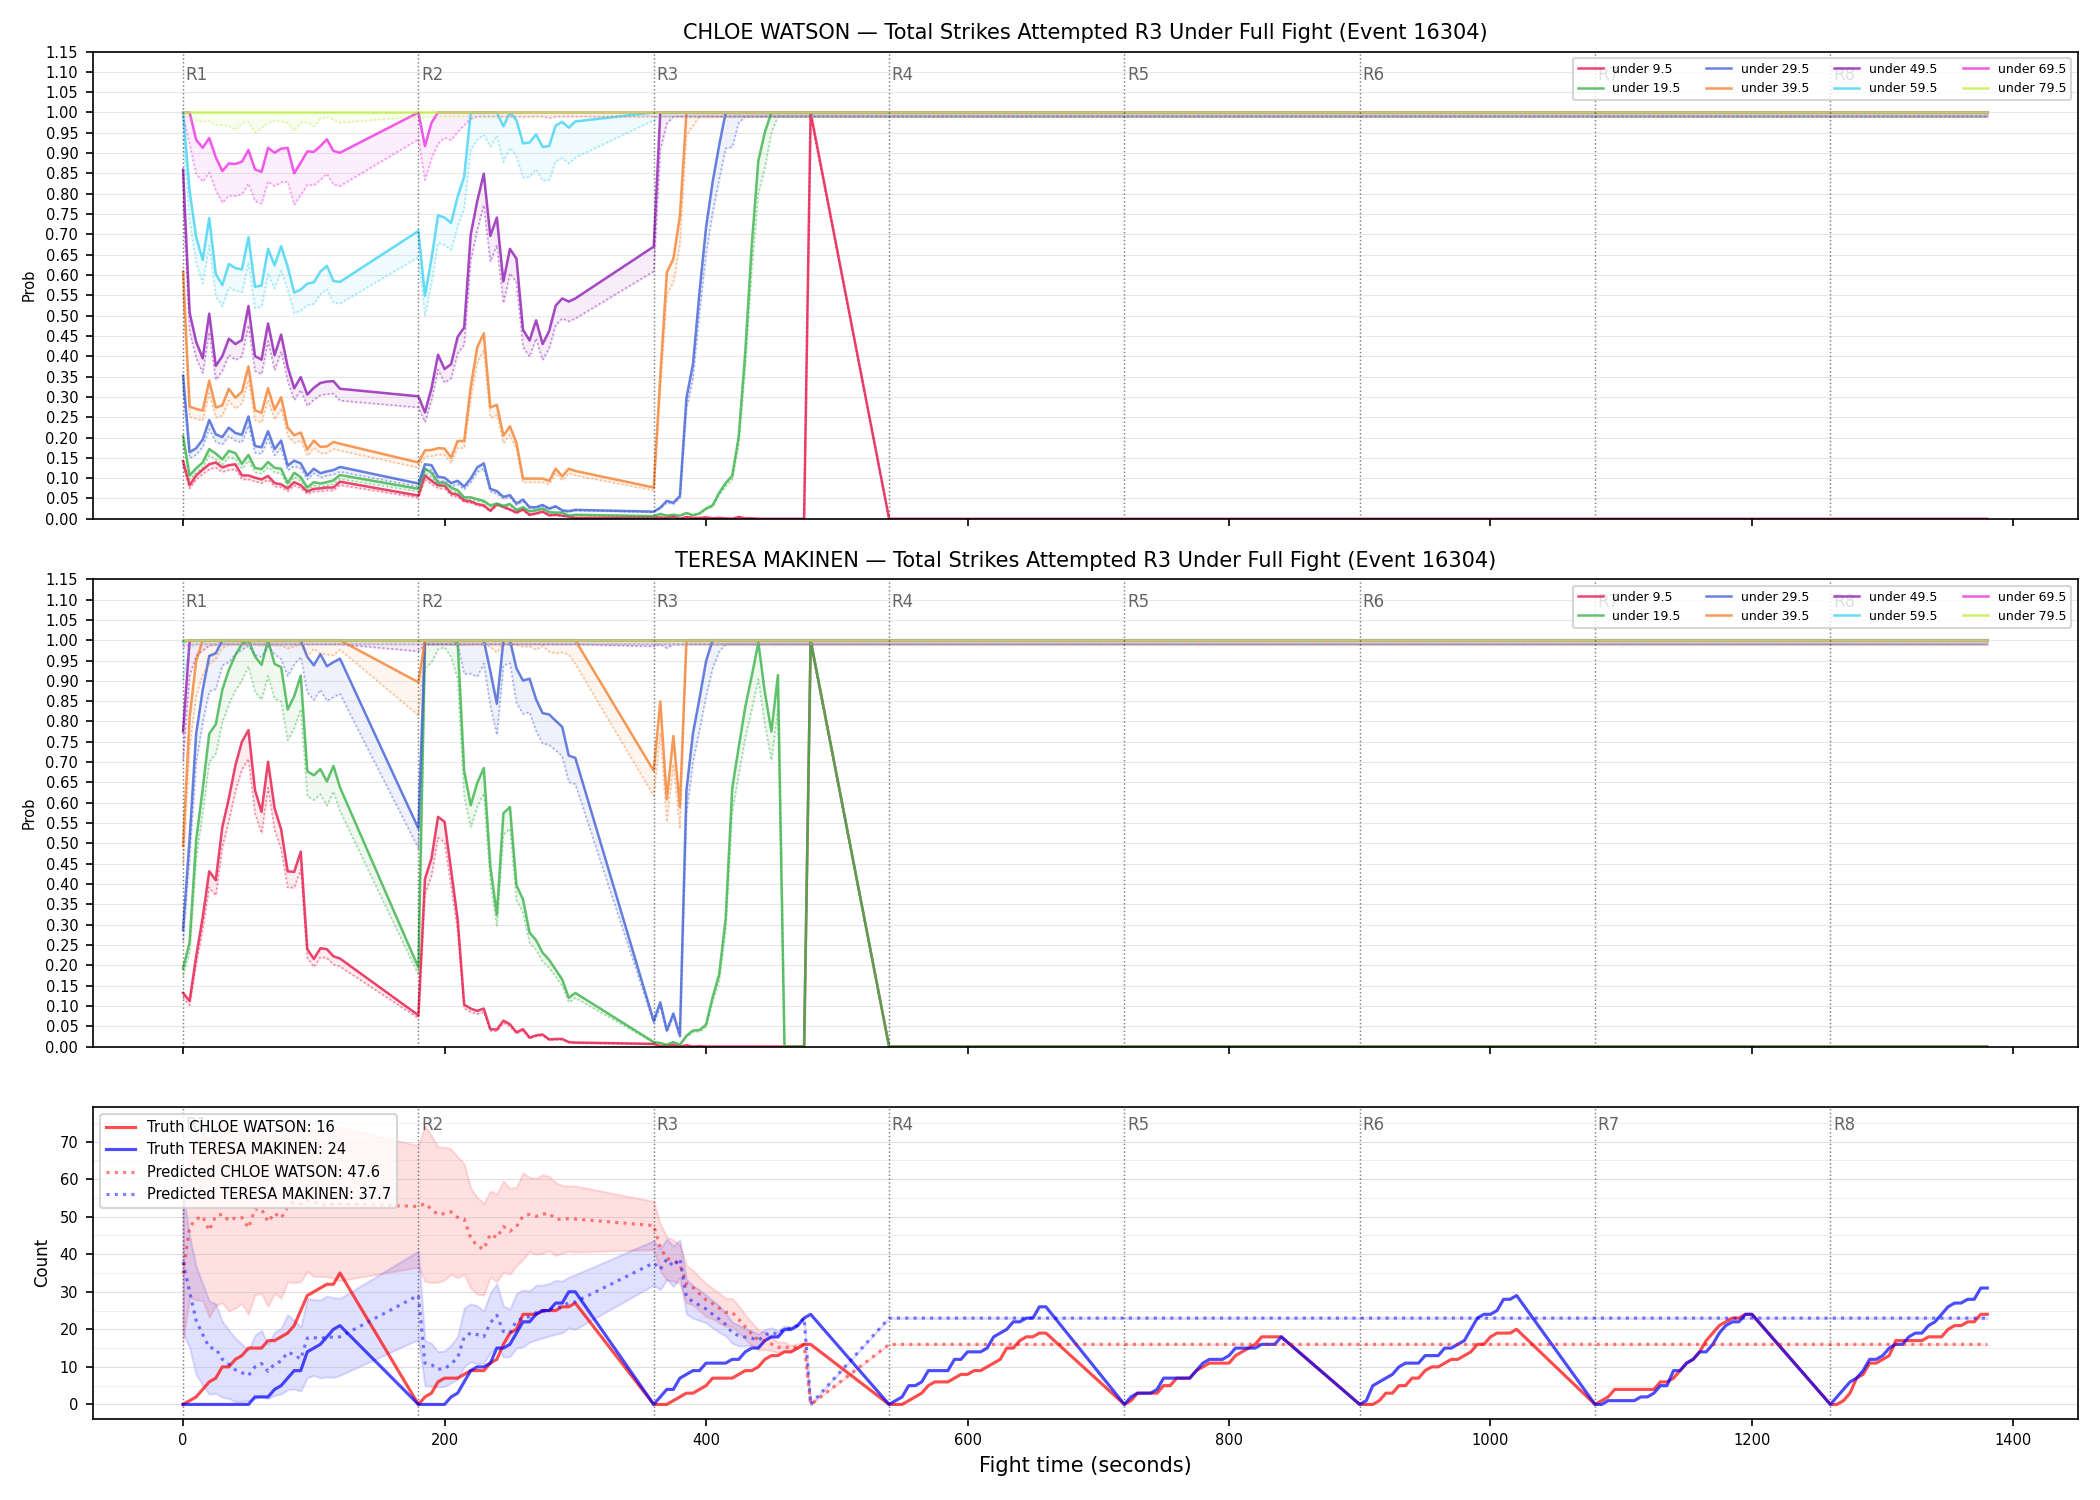This screenshot has height=1500, width=2100.
Task: Click dotted red swatch beside Predicted CHLOE WATSON
Action: [121, 1172]
